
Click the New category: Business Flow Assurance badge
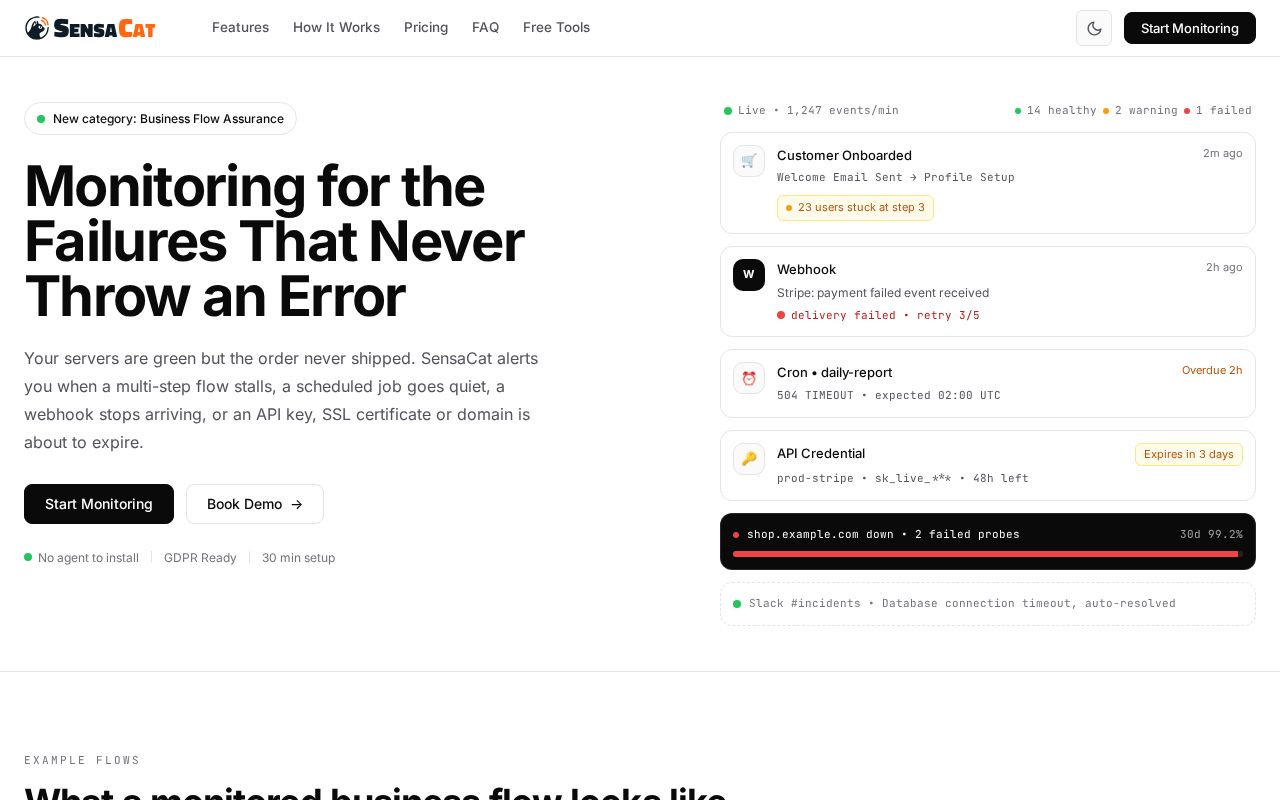coord(160,119)
